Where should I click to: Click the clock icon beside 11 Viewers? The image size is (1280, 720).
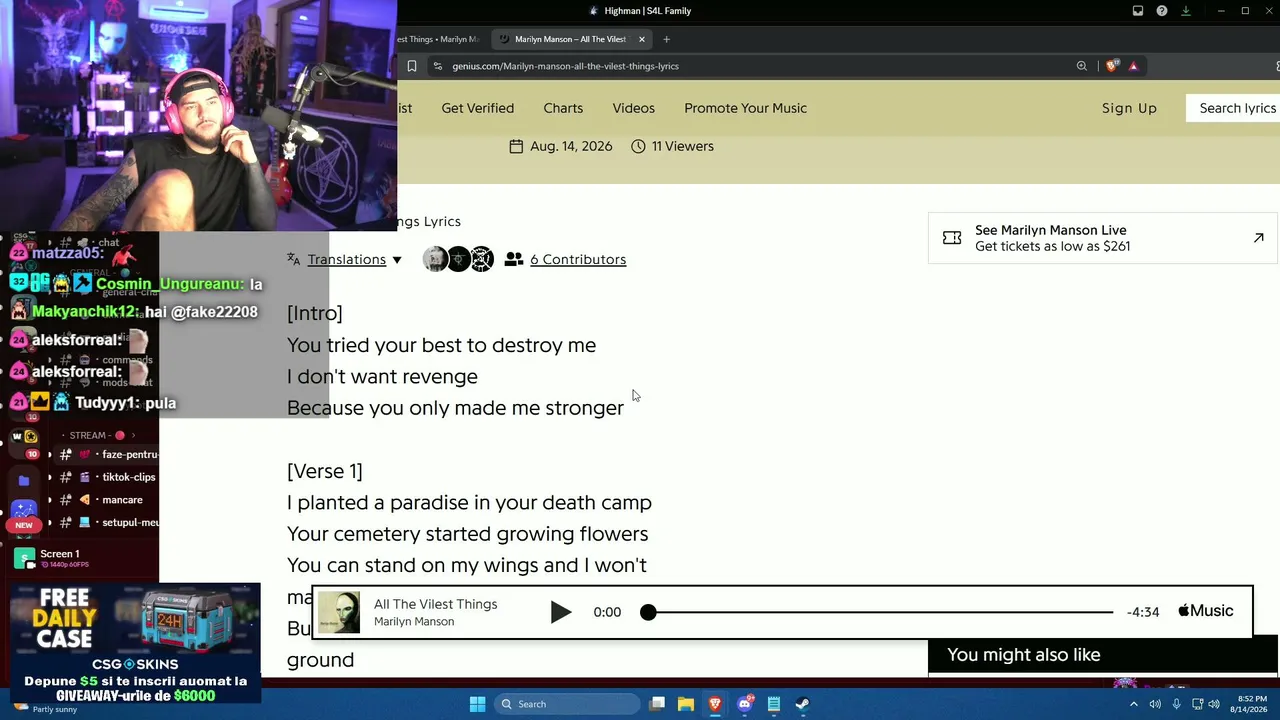tap(638, 146)
